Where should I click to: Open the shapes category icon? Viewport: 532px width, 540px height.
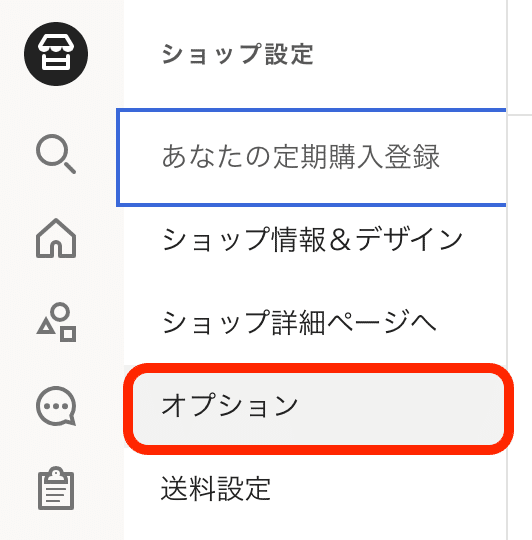[x=56, y=322]
